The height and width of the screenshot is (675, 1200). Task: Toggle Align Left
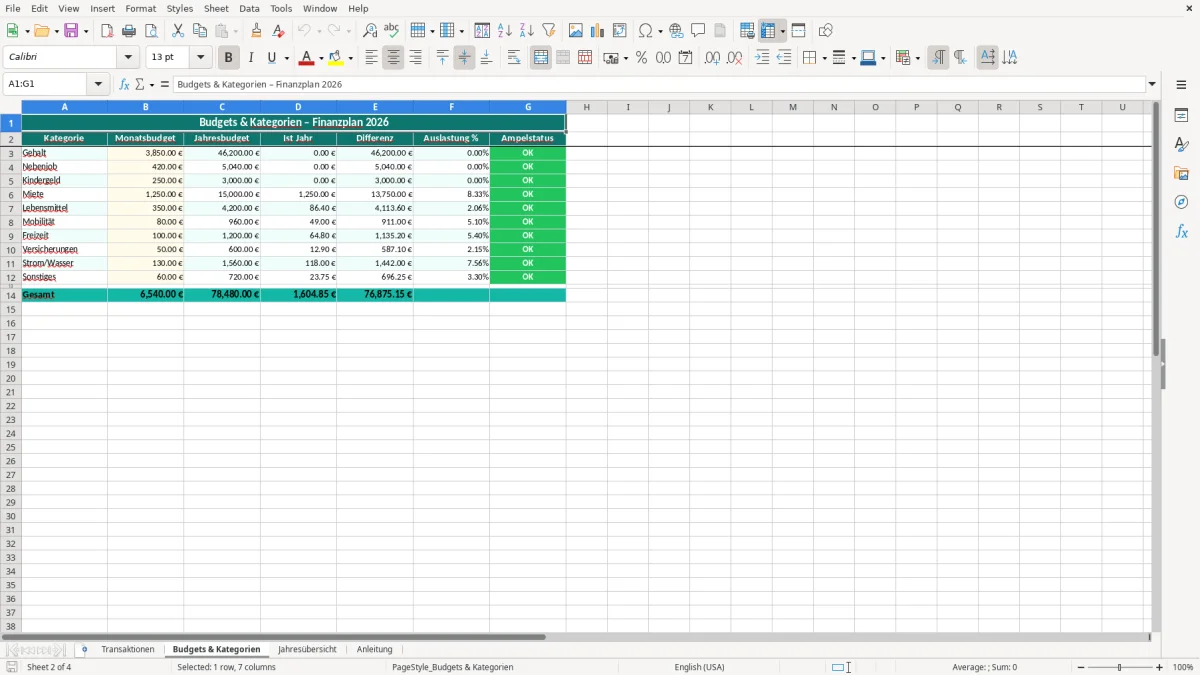tap(371, 58)
